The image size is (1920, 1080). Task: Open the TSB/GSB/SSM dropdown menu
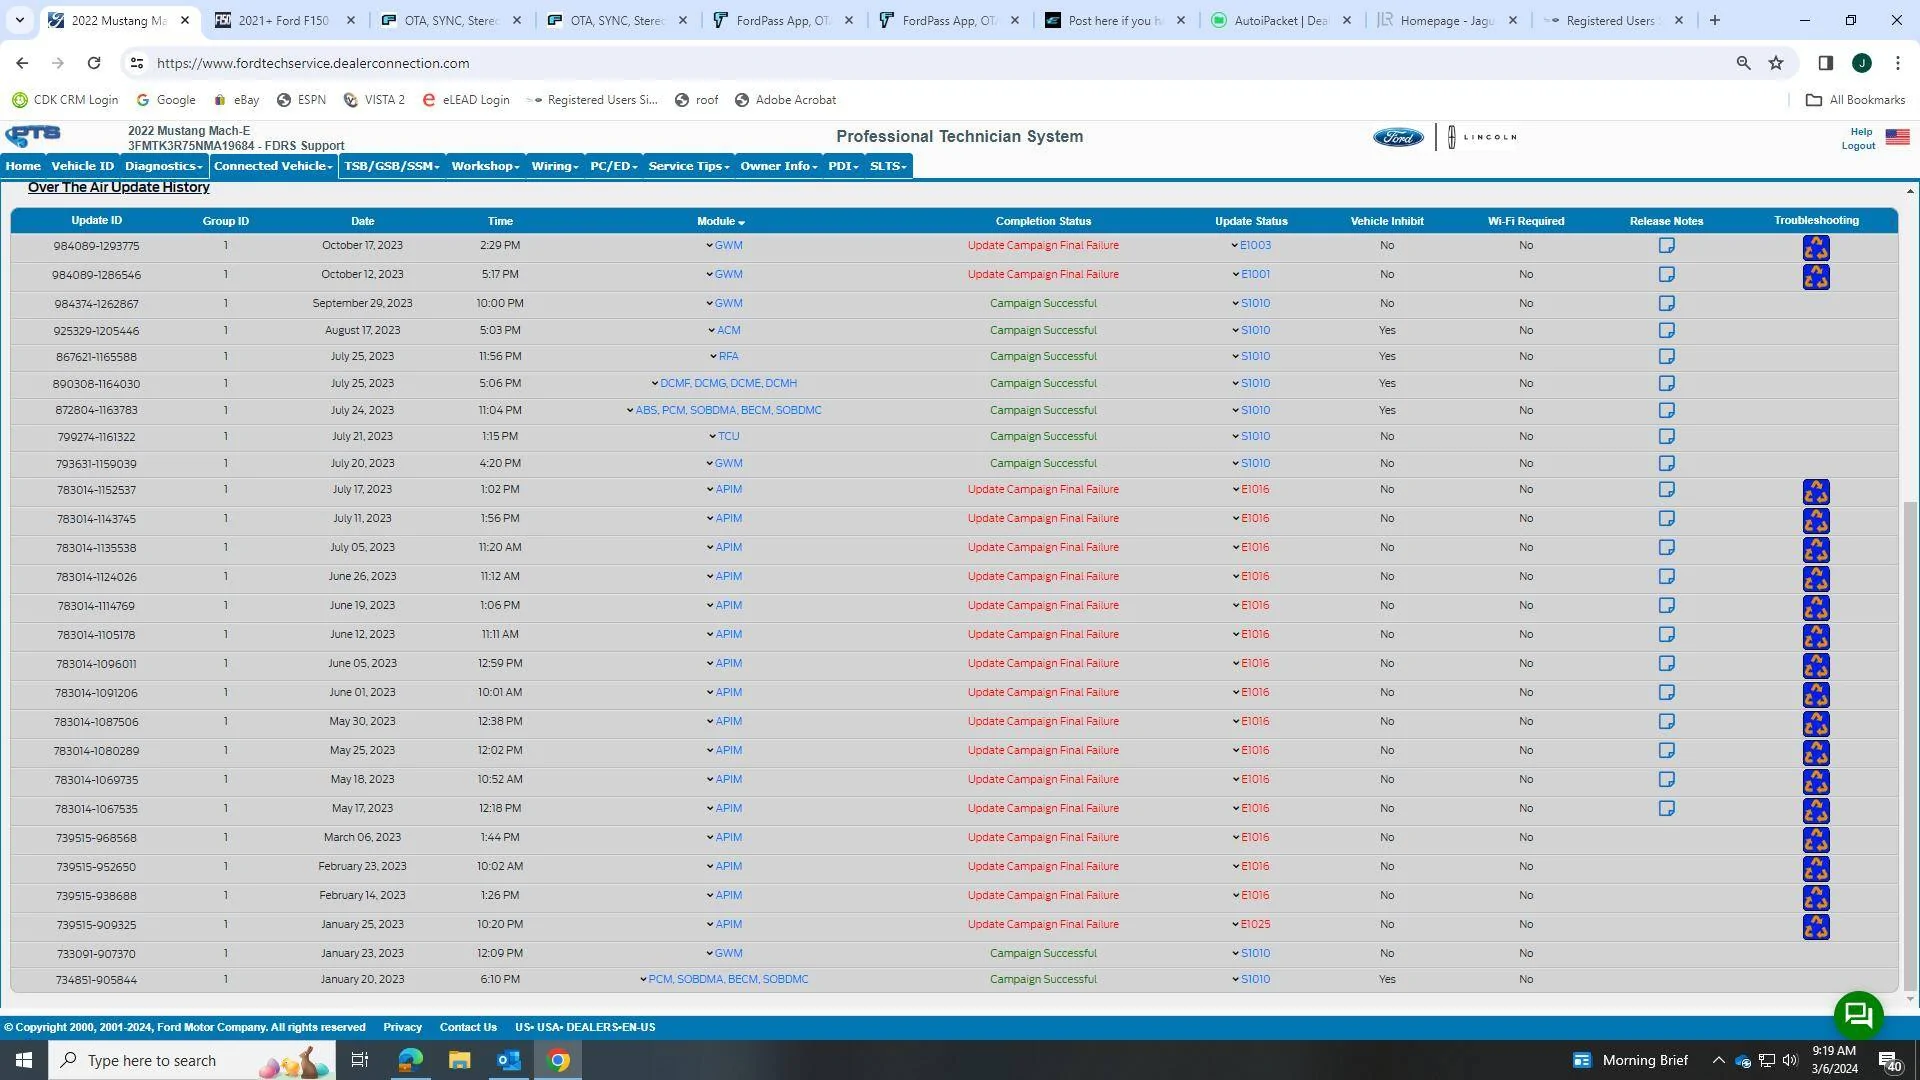point(392,166)
